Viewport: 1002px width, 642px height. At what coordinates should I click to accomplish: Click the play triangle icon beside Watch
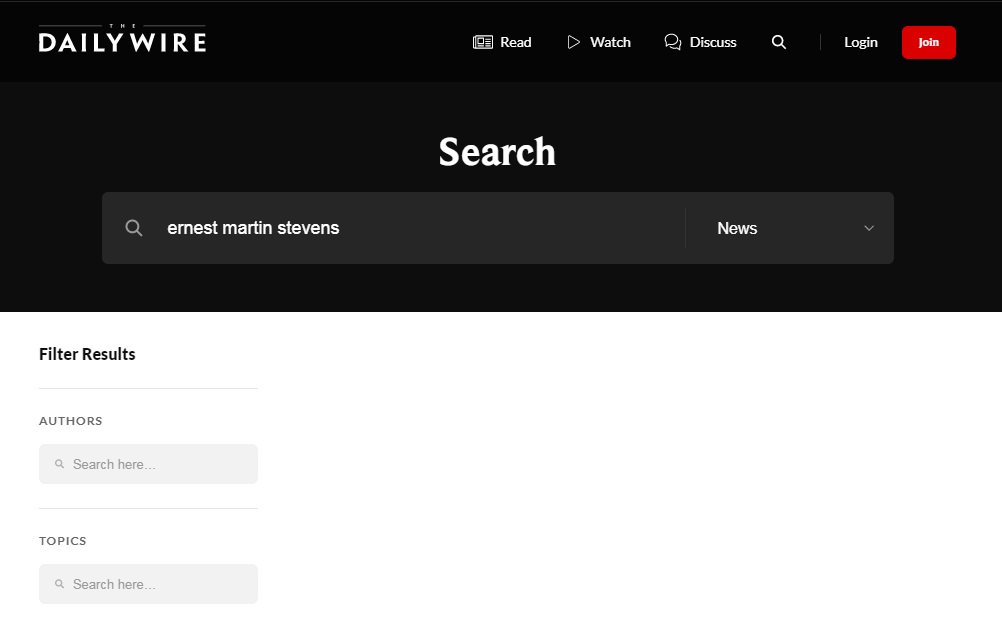tap(573, 42)
